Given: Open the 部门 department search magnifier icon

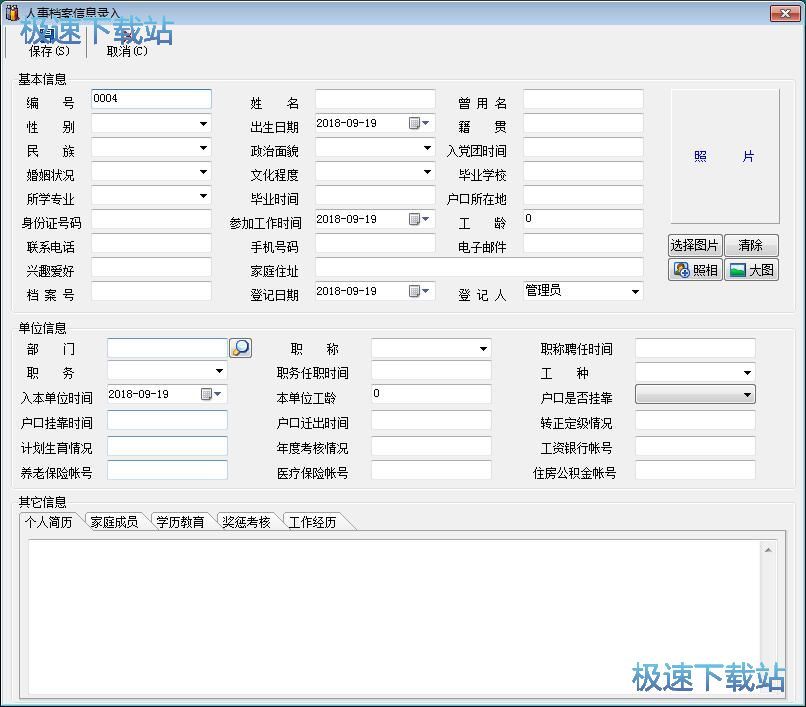Looking at the screenshot, I should point(238,348).
